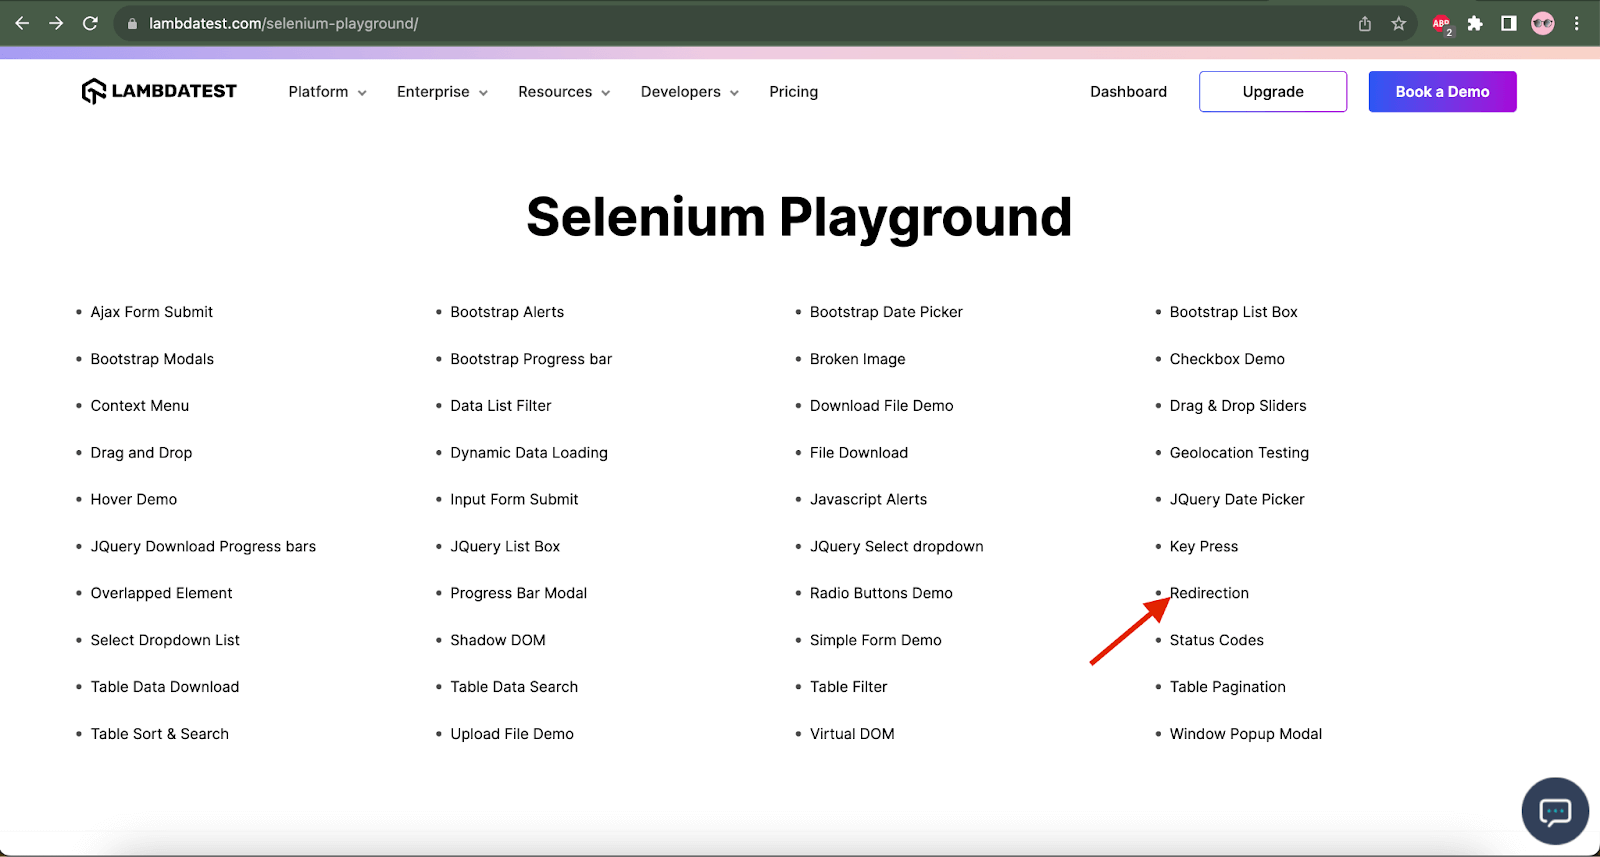Open Dynamic Data Loading link
The image size is (1600, 857).
529,453
